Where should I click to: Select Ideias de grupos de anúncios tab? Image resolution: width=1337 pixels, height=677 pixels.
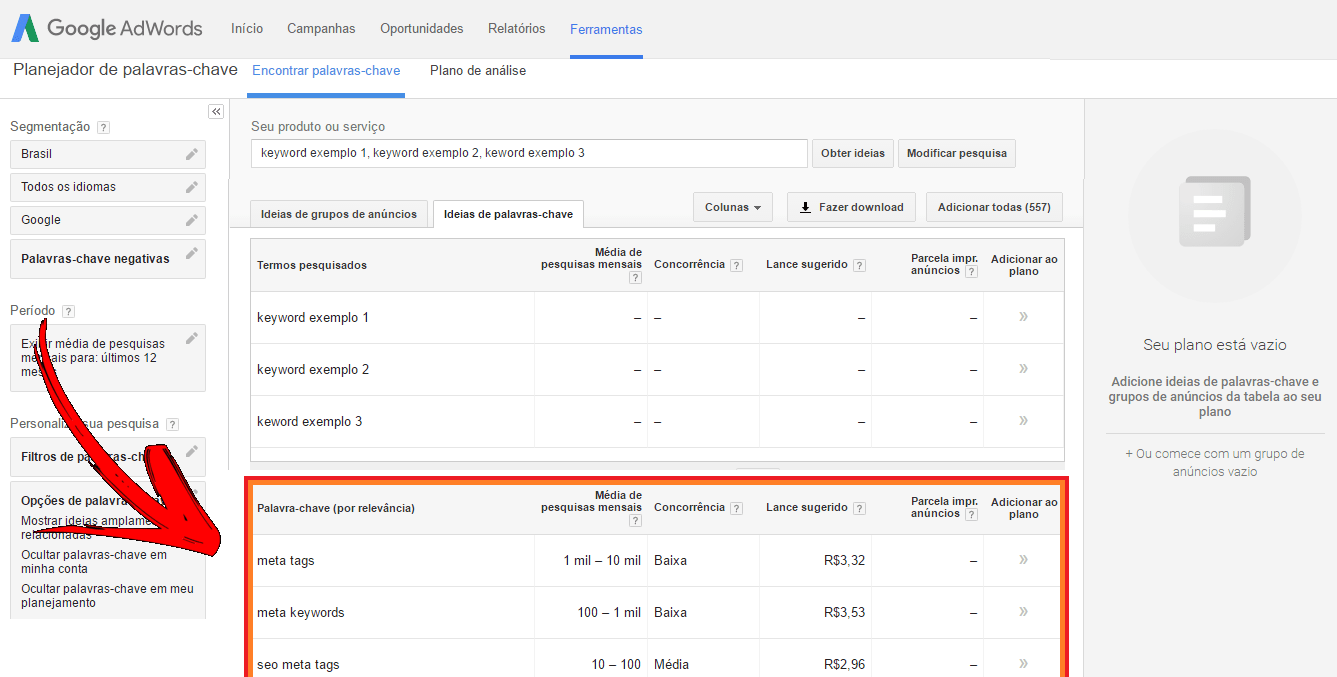(339, 214)
